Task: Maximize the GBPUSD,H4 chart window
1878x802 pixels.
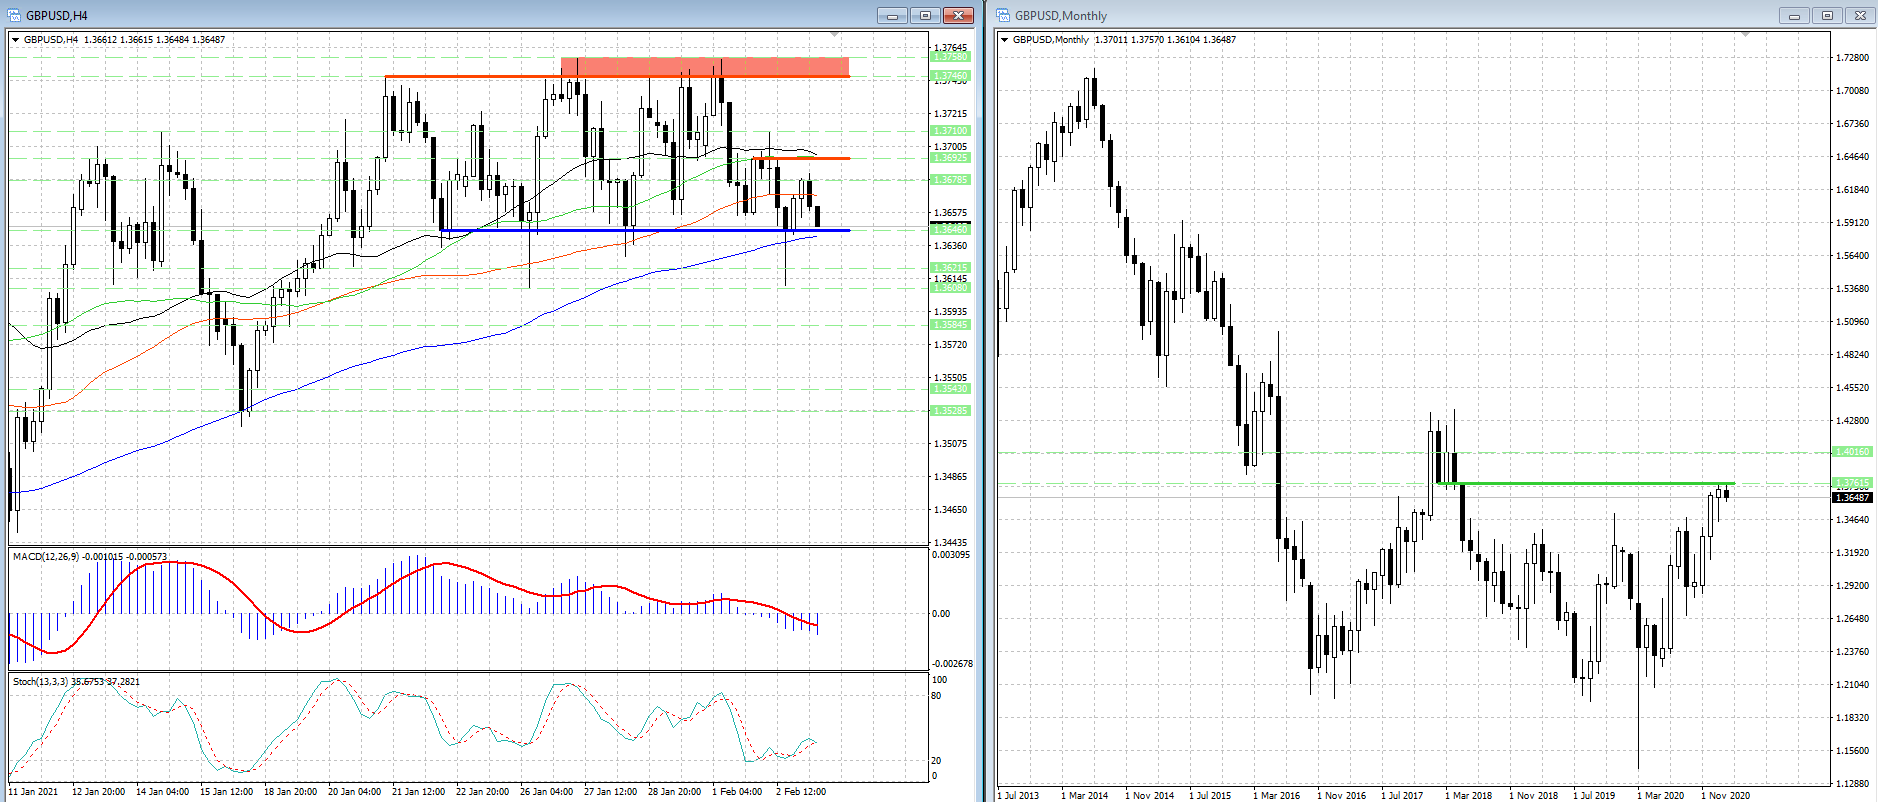Action: 925,15
